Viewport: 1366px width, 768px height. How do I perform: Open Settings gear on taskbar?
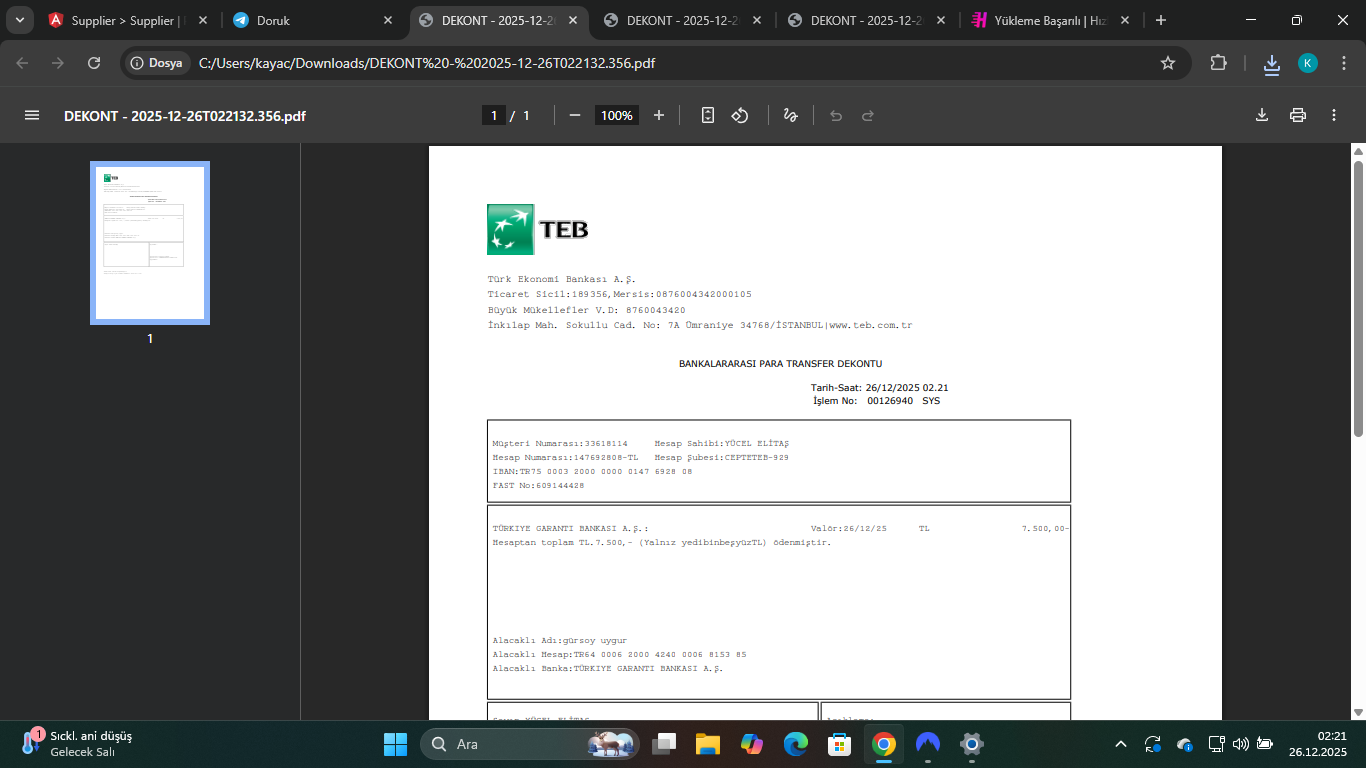(x=972, y=744)
